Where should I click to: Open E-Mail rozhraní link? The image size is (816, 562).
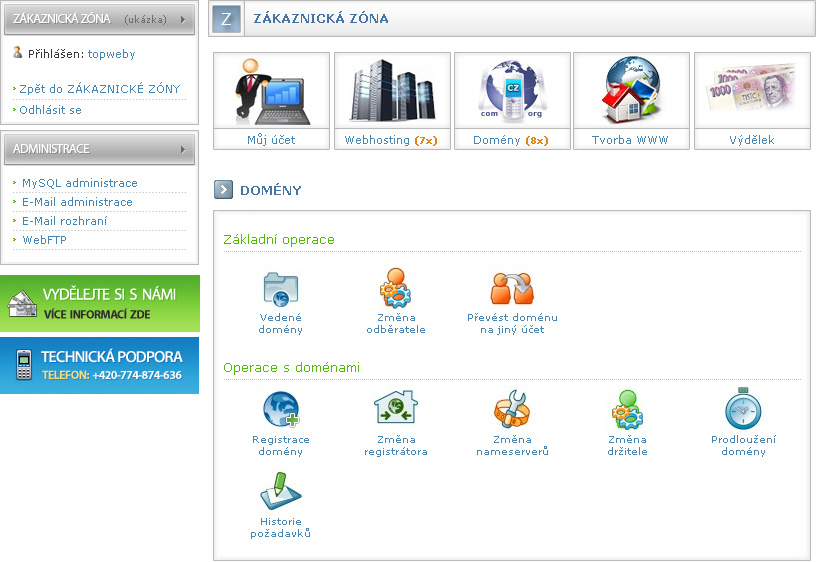65,221
